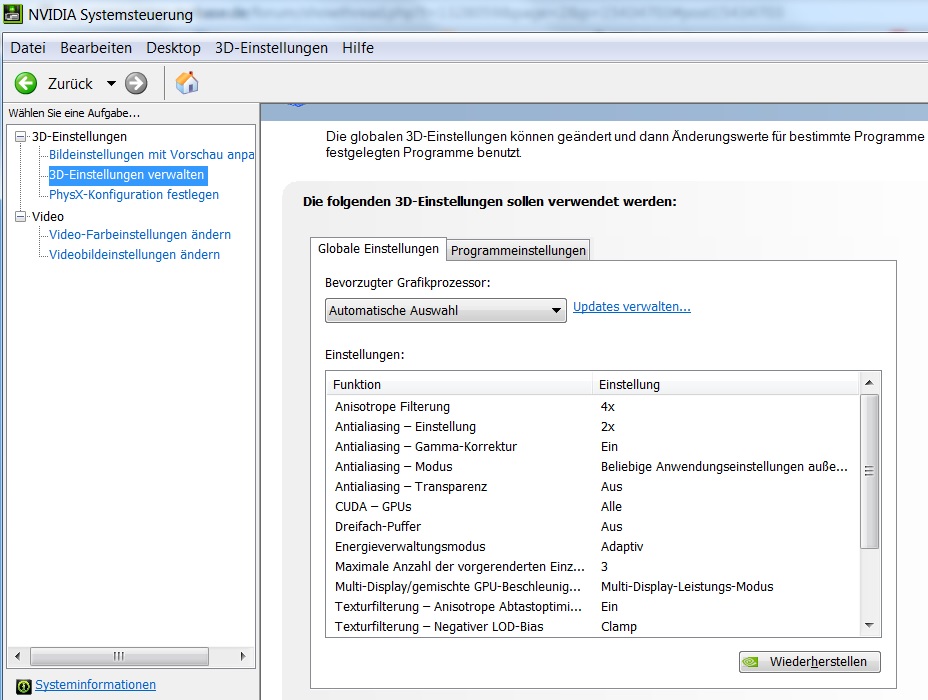The height and width of the screenshot is (700, 928).
Task: Click the Einstellung column header
Action: [x=726, y=384]
